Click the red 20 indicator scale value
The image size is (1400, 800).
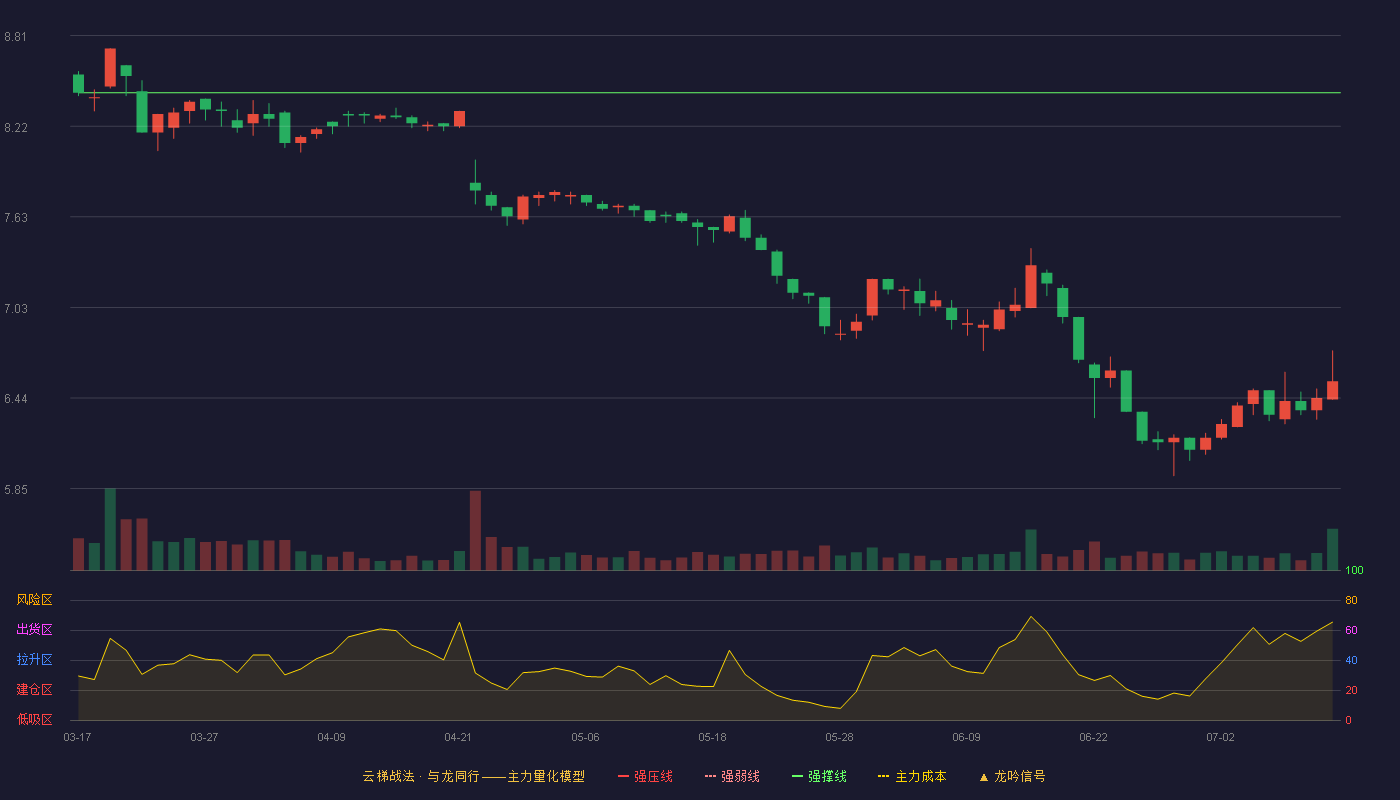tap(1351, 690)
